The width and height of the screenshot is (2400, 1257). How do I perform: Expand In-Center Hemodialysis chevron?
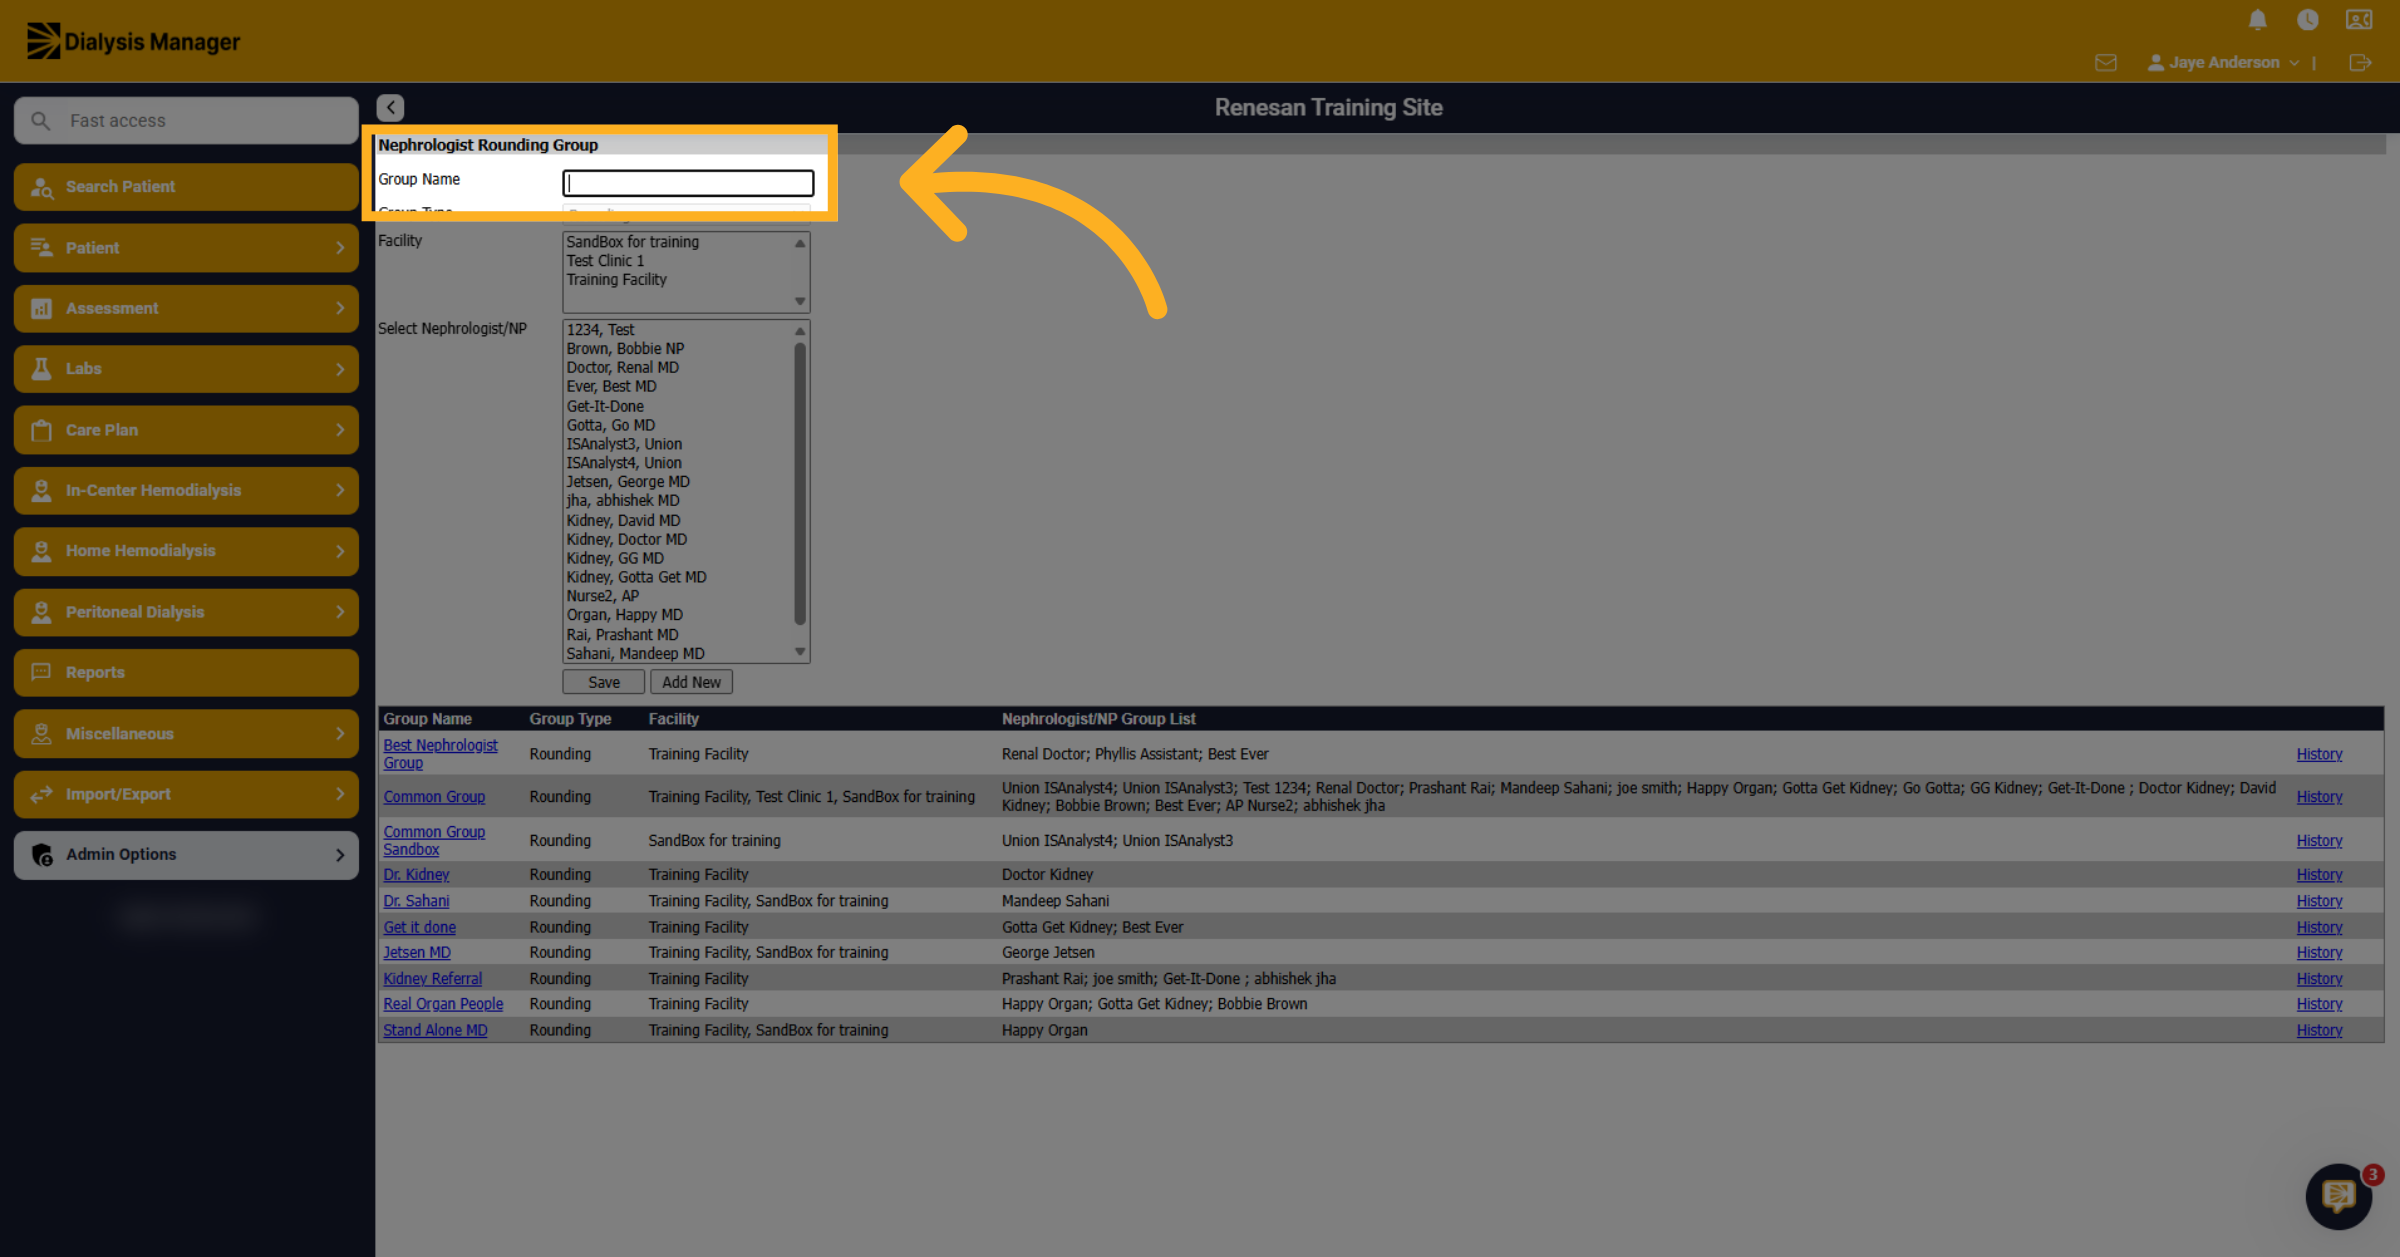(x=340, y=490)
